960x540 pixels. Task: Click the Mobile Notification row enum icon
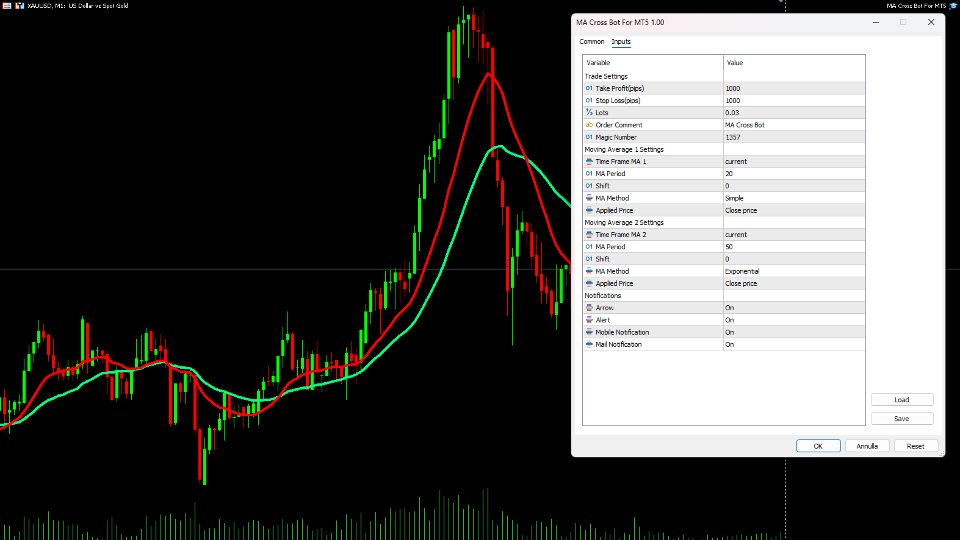[x=589, y=332]
